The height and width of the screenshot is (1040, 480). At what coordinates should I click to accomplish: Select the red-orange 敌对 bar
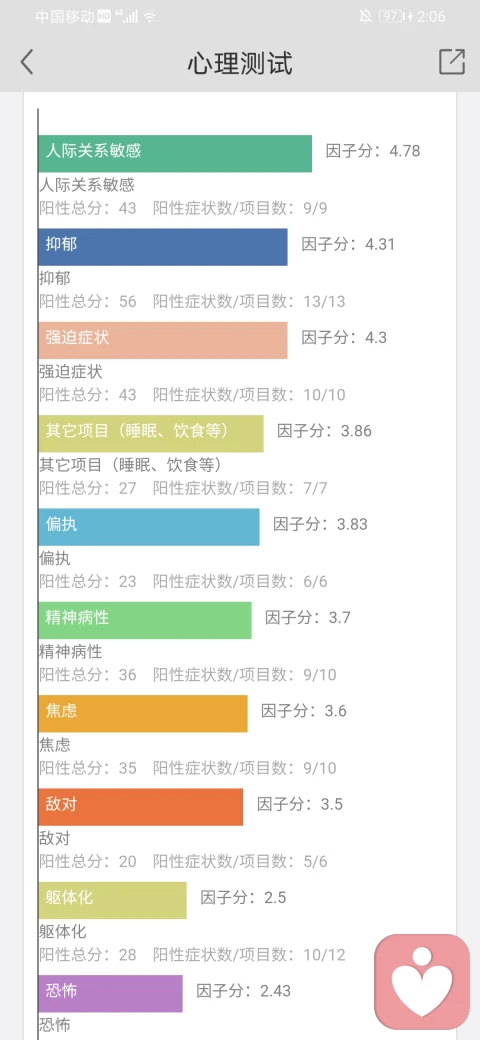[141, 807]
